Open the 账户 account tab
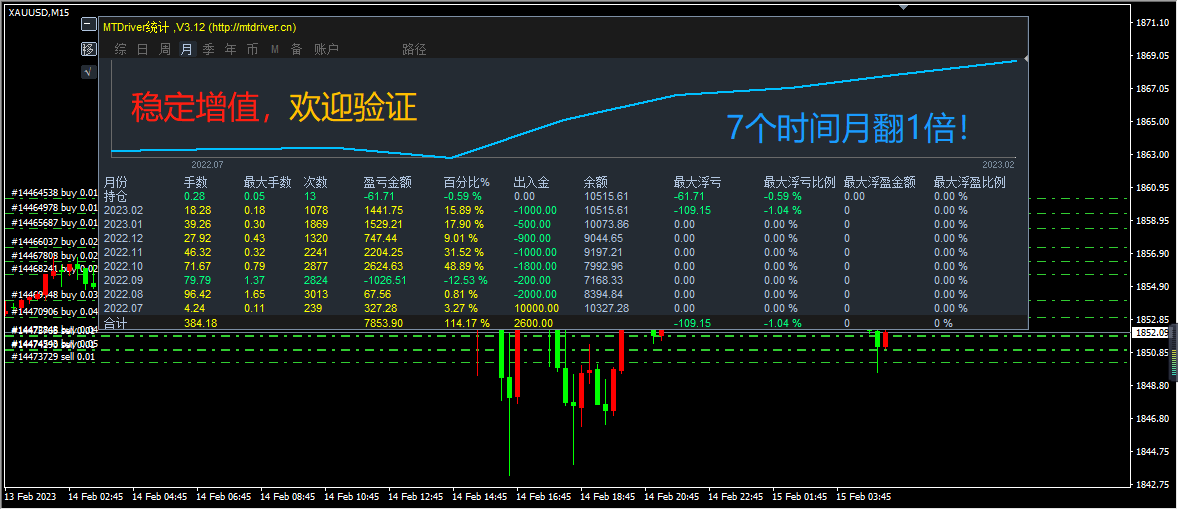 coord(326,50)
